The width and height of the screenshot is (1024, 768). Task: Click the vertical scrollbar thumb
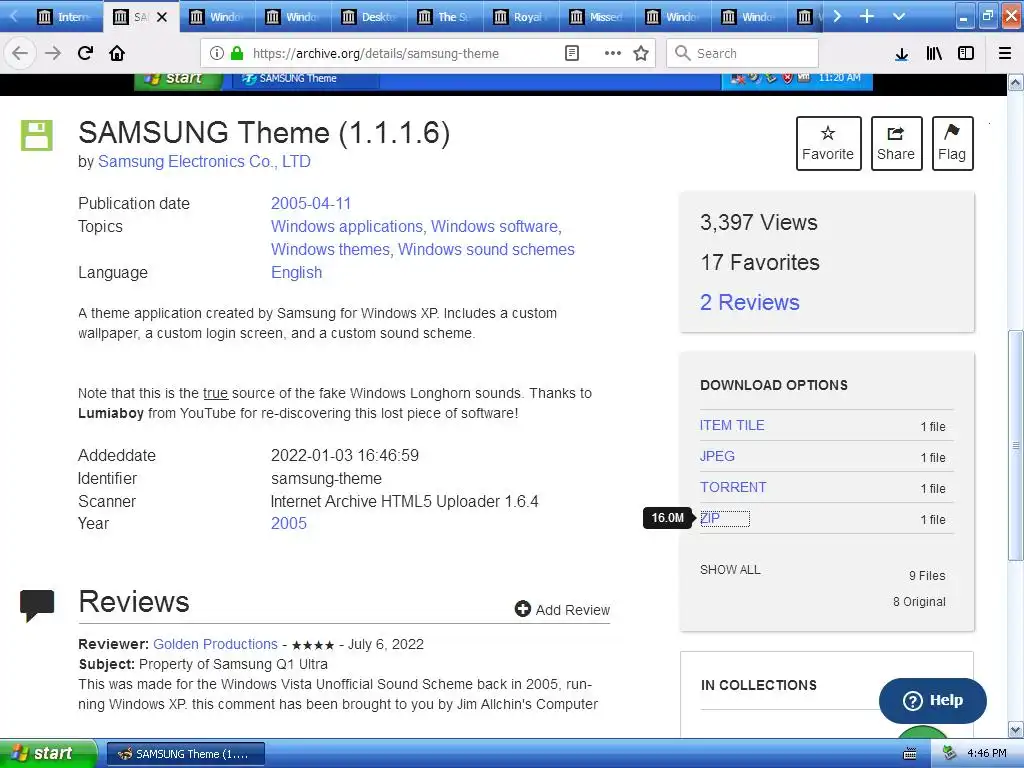point(1016,445)
